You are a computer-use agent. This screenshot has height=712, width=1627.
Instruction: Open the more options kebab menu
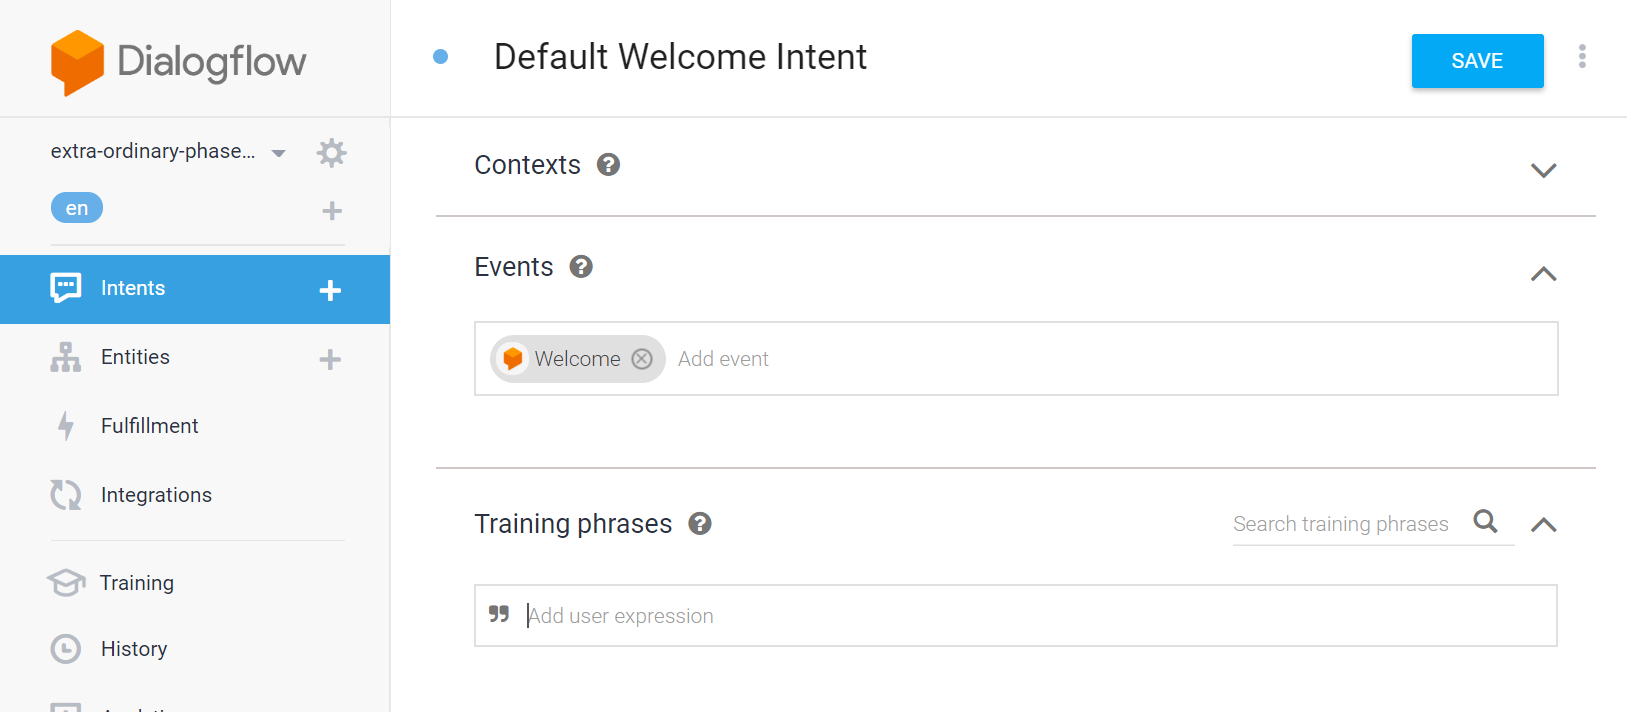tap(1582, 57)
